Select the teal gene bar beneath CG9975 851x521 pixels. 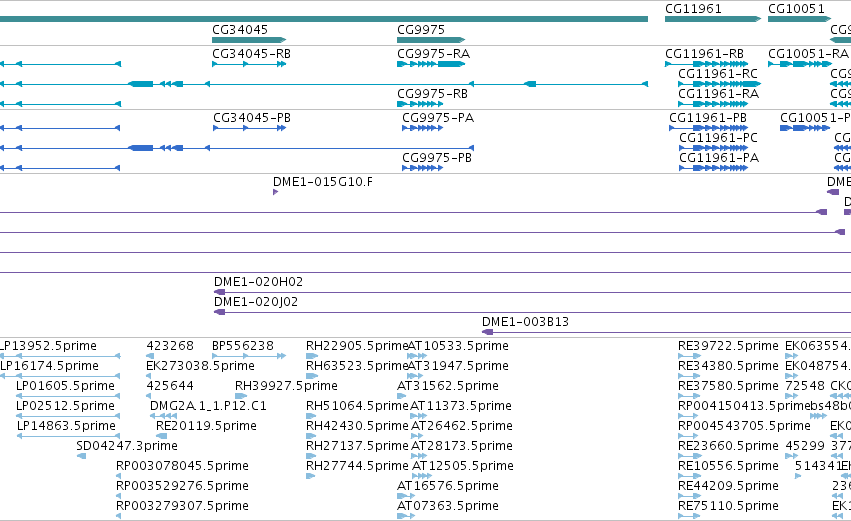[431, 40]
